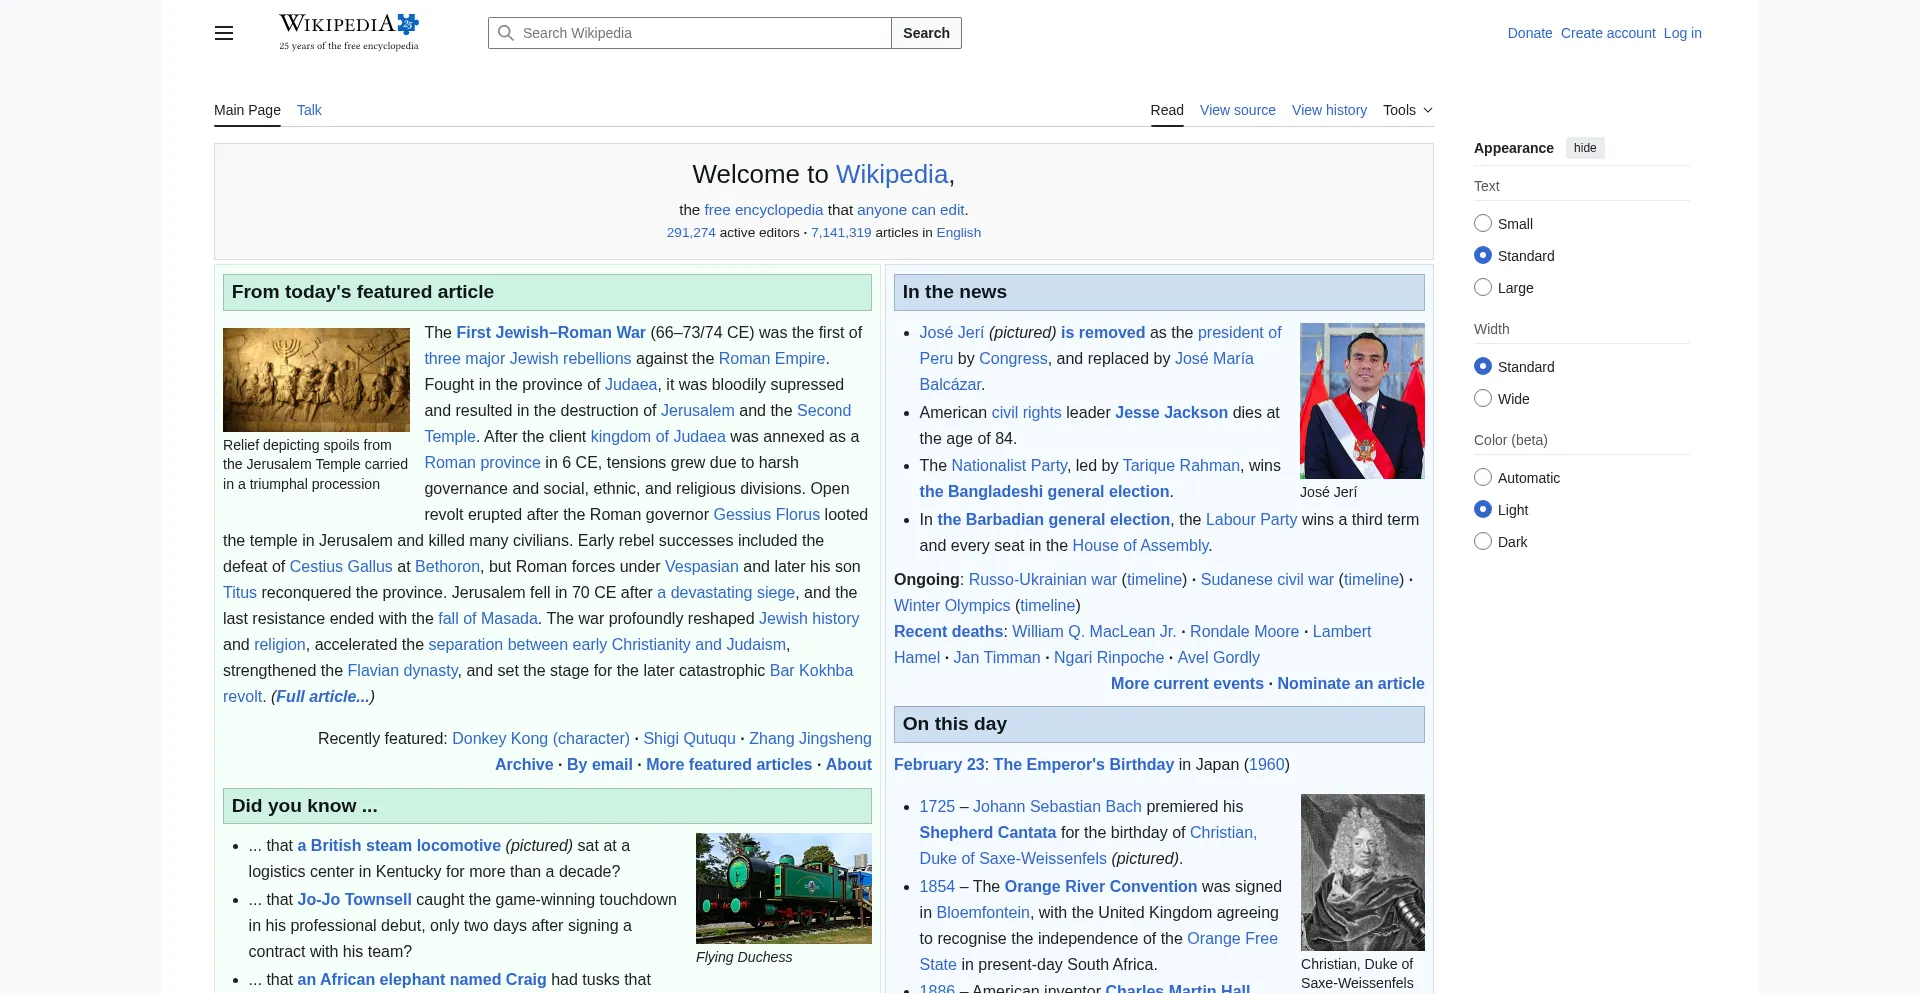Select Light color mode

coord(1483,510)
